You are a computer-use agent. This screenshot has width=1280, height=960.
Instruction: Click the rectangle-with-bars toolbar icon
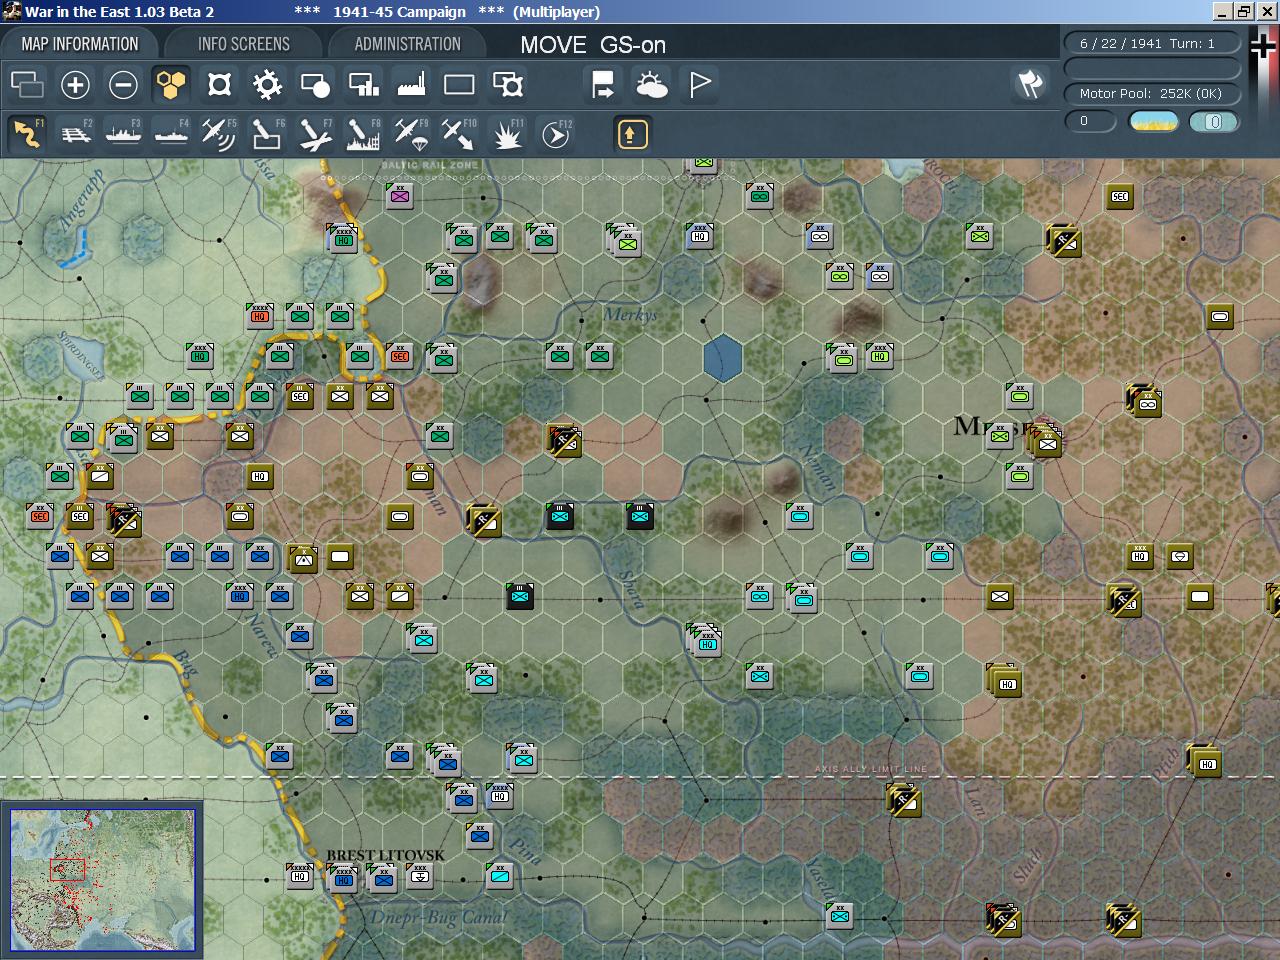click(363, 85)
